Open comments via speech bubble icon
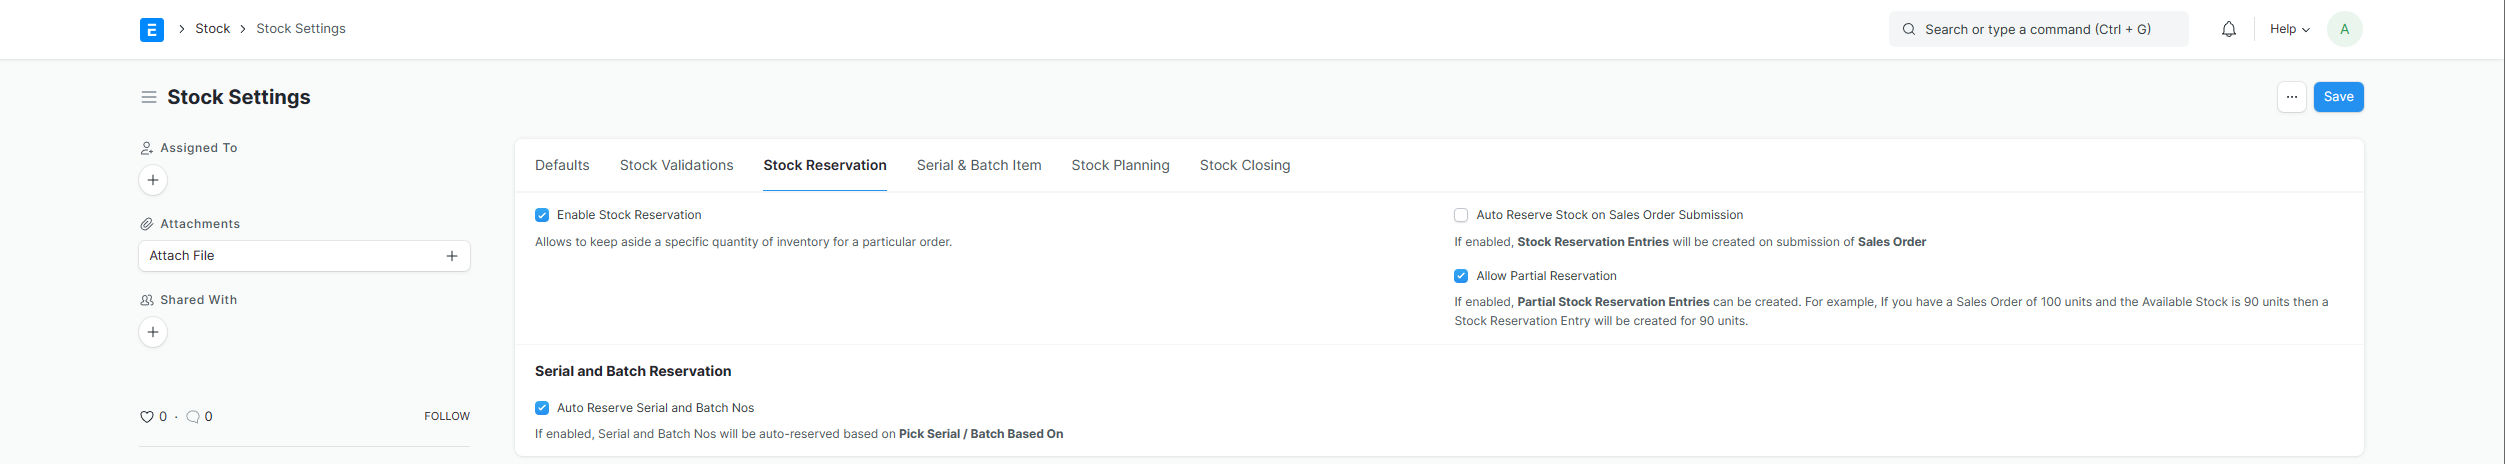This screenshot has height=464, width=2505. pyautogui.click(x=193, y=417)
